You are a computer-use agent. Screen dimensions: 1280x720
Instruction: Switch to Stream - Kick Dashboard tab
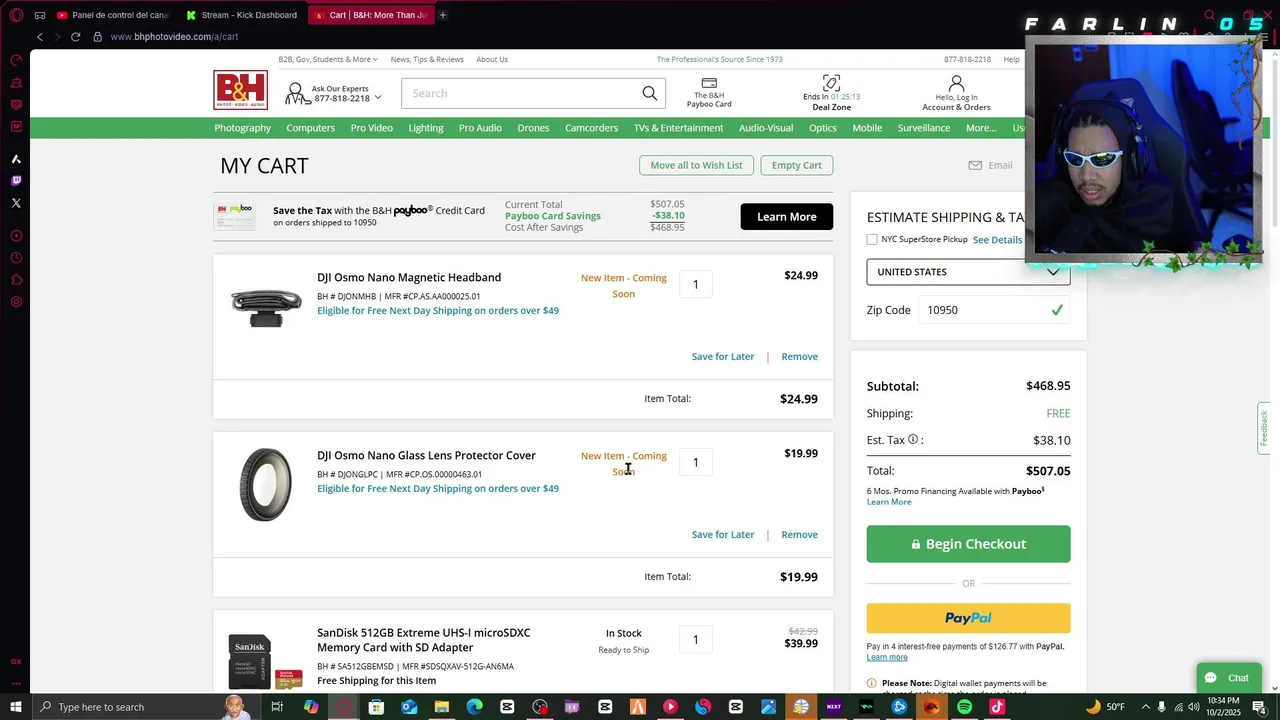242,15
